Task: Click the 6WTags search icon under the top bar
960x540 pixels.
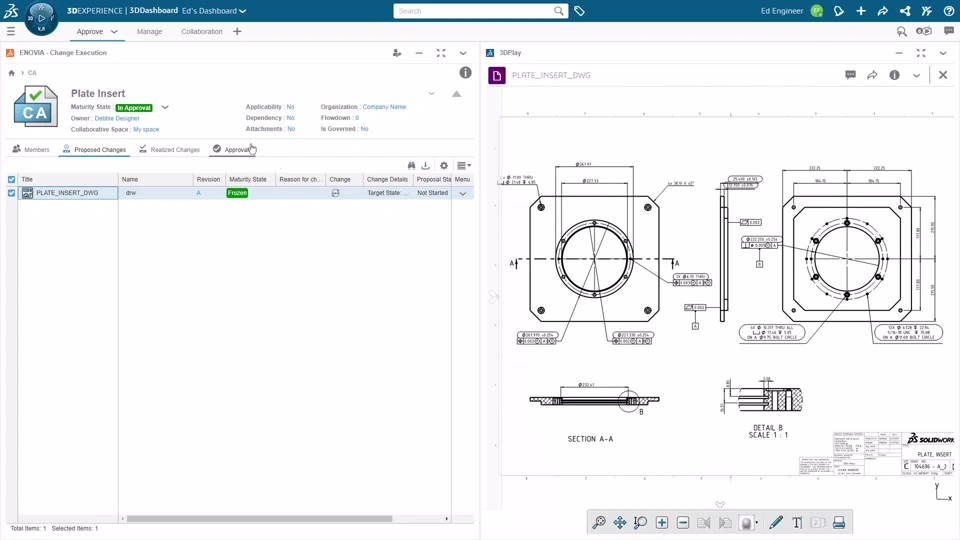Action: click(x=902, y=31)
